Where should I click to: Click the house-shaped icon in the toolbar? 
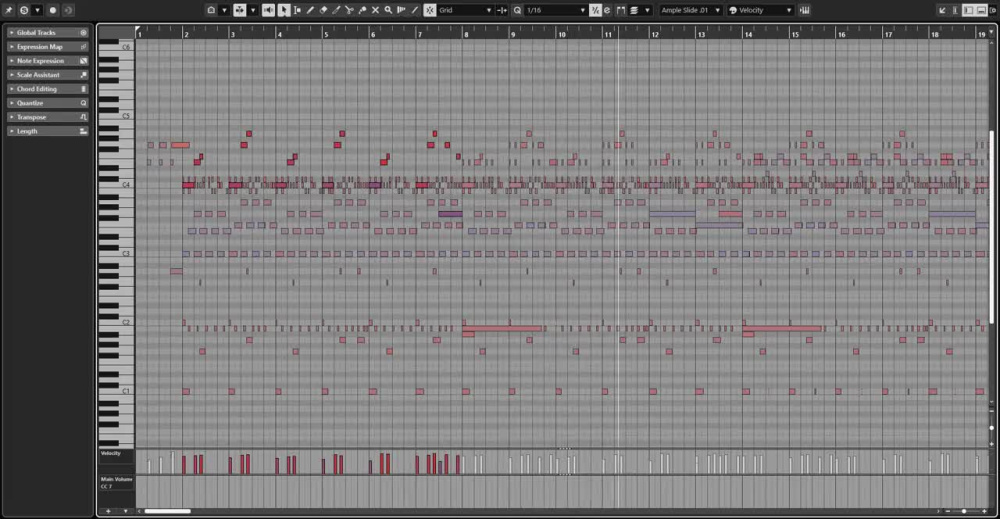[211, 10]
